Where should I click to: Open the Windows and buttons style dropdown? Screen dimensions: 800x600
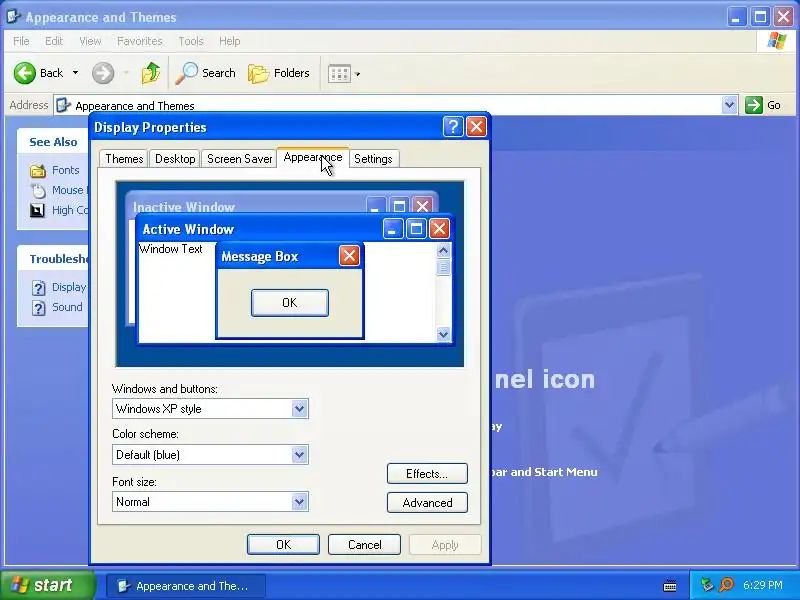[299, 409]
